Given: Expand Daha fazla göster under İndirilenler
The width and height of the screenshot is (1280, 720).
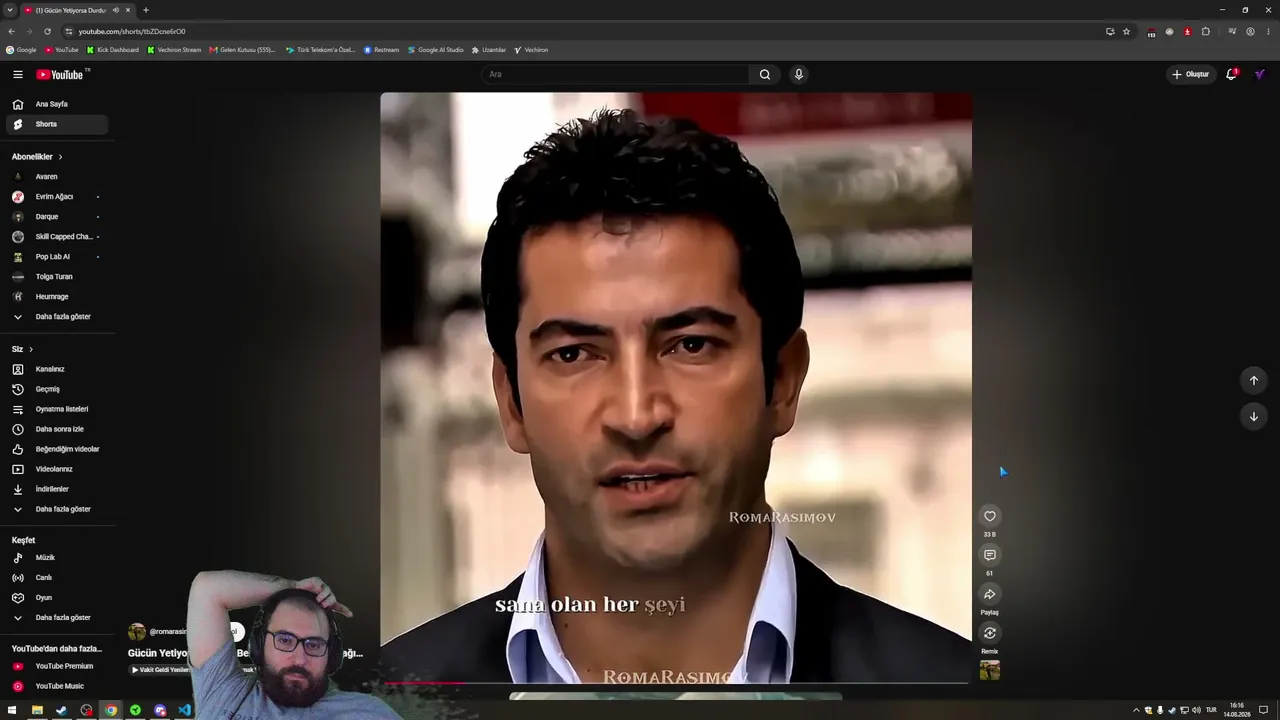Looking at the screenshot, I should pos(57,509).
